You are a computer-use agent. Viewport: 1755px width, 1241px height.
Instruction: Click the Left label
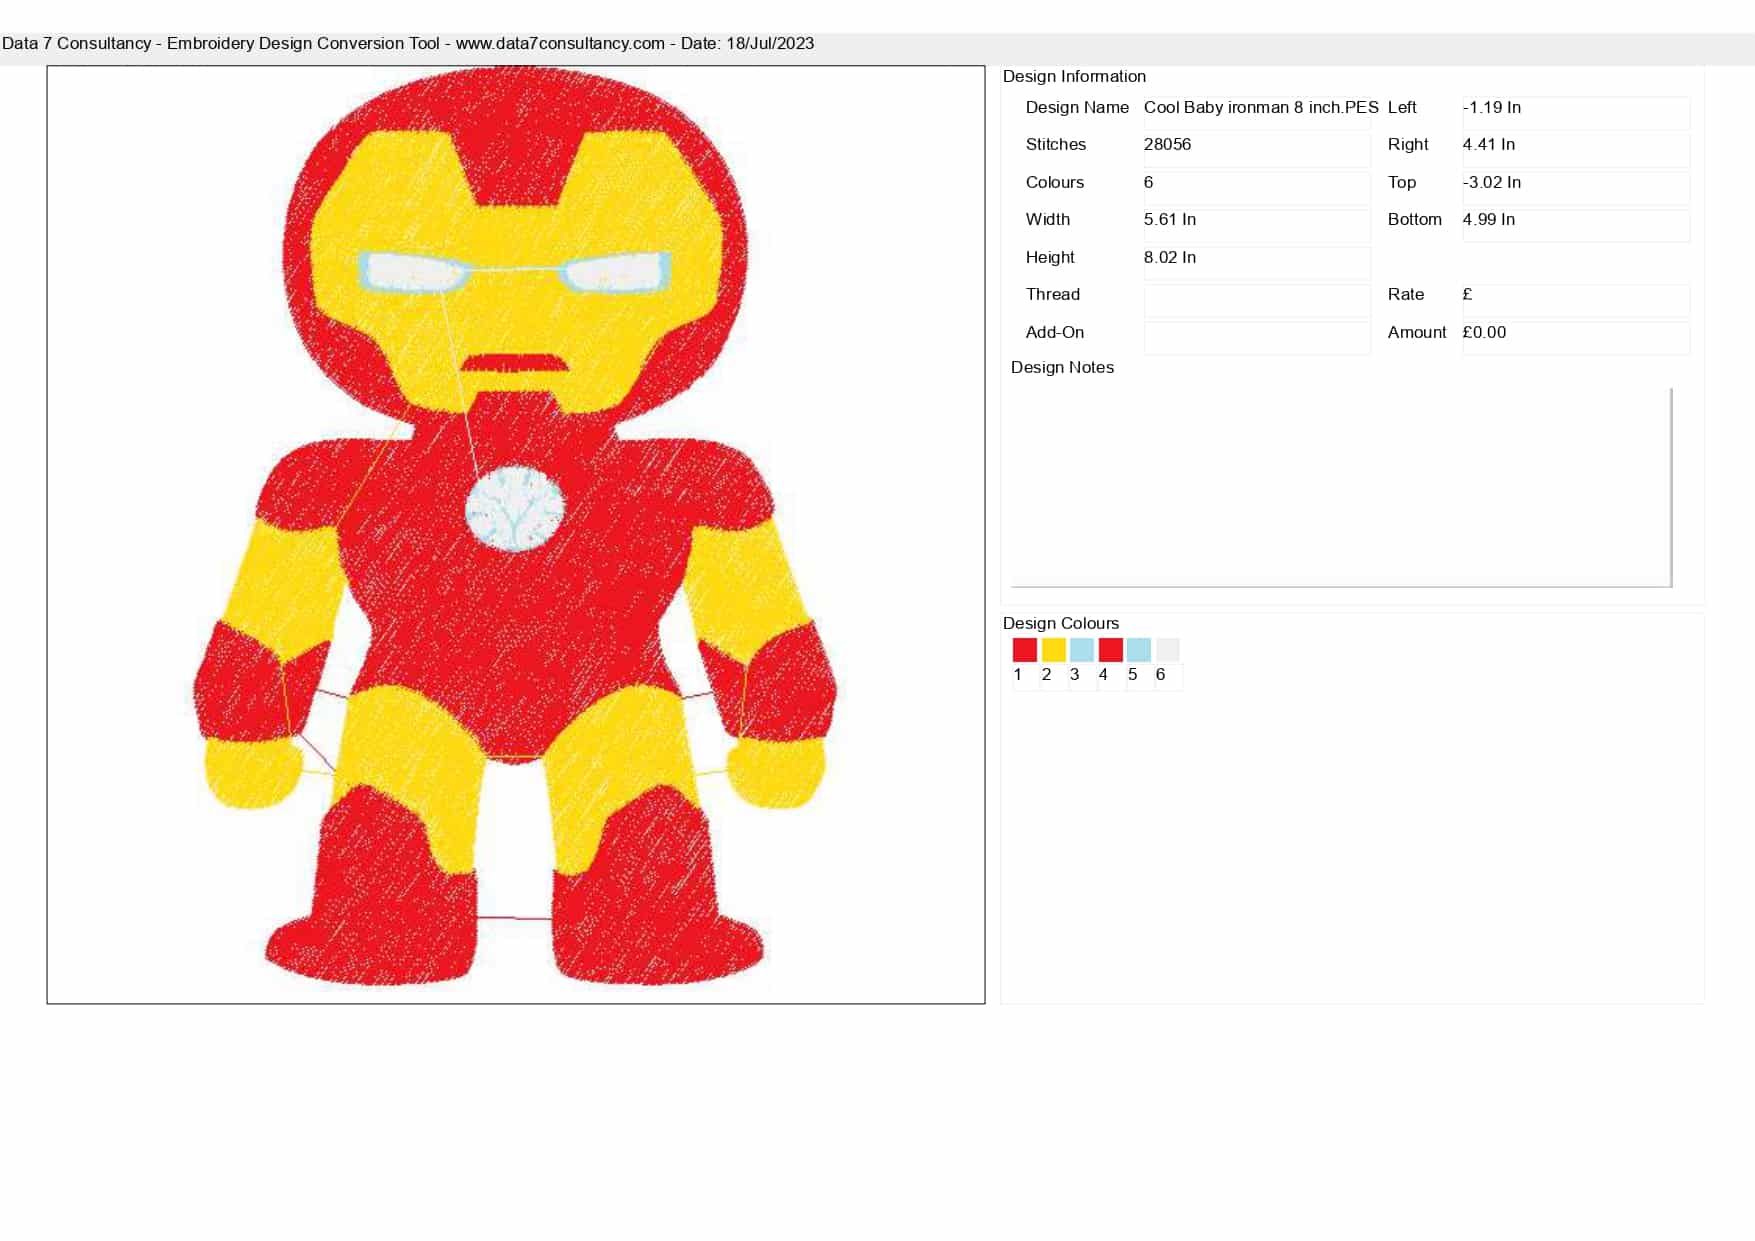click(1402, 107)
